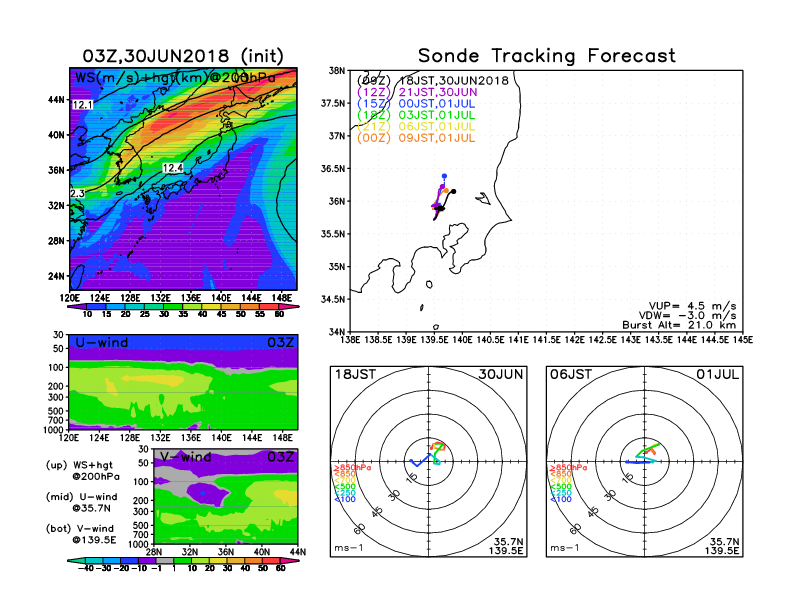The width and height of the screenshot is (792, 612).
Task: Select the (21Z) 06JST,01JUL legend entry
Action: coord(416,127)
